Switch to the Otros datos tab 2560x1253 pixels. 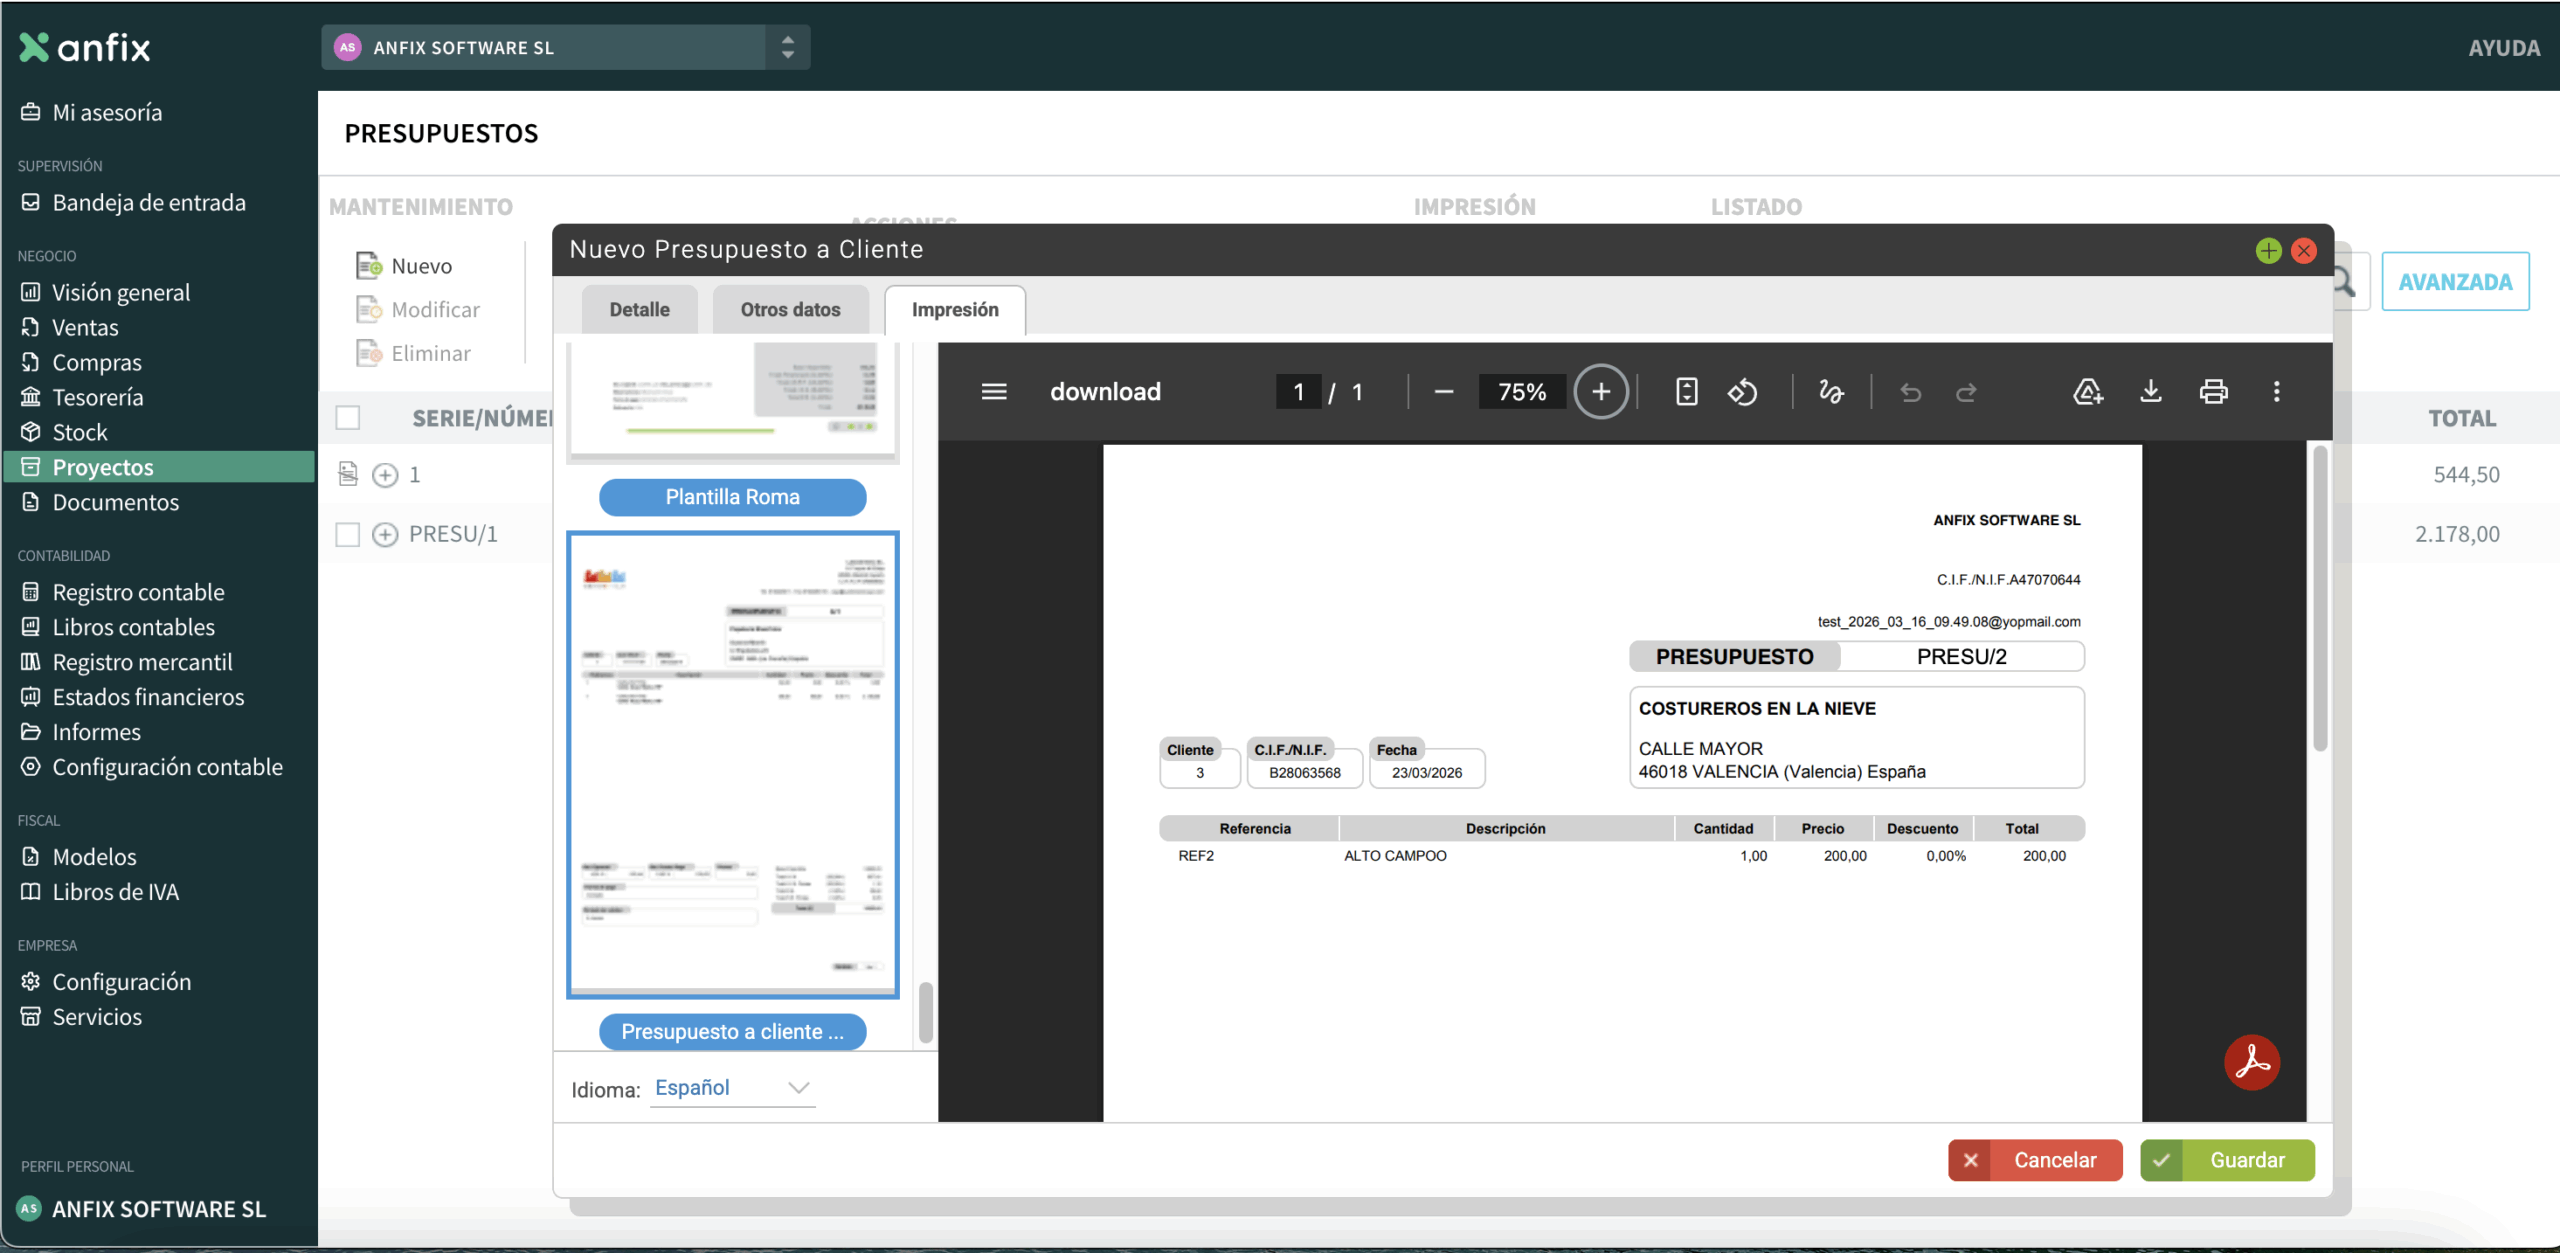(790, 310)
